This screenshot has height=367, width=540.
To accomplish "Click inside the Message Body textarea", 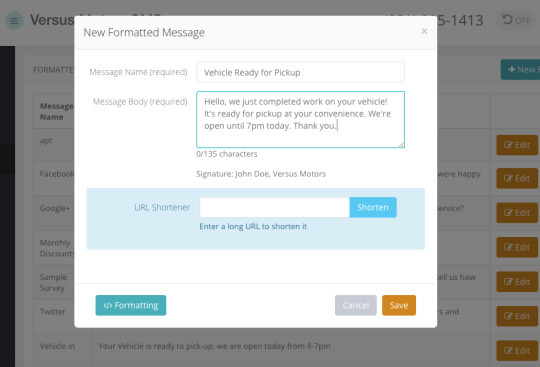I will [x=300, y=119].
